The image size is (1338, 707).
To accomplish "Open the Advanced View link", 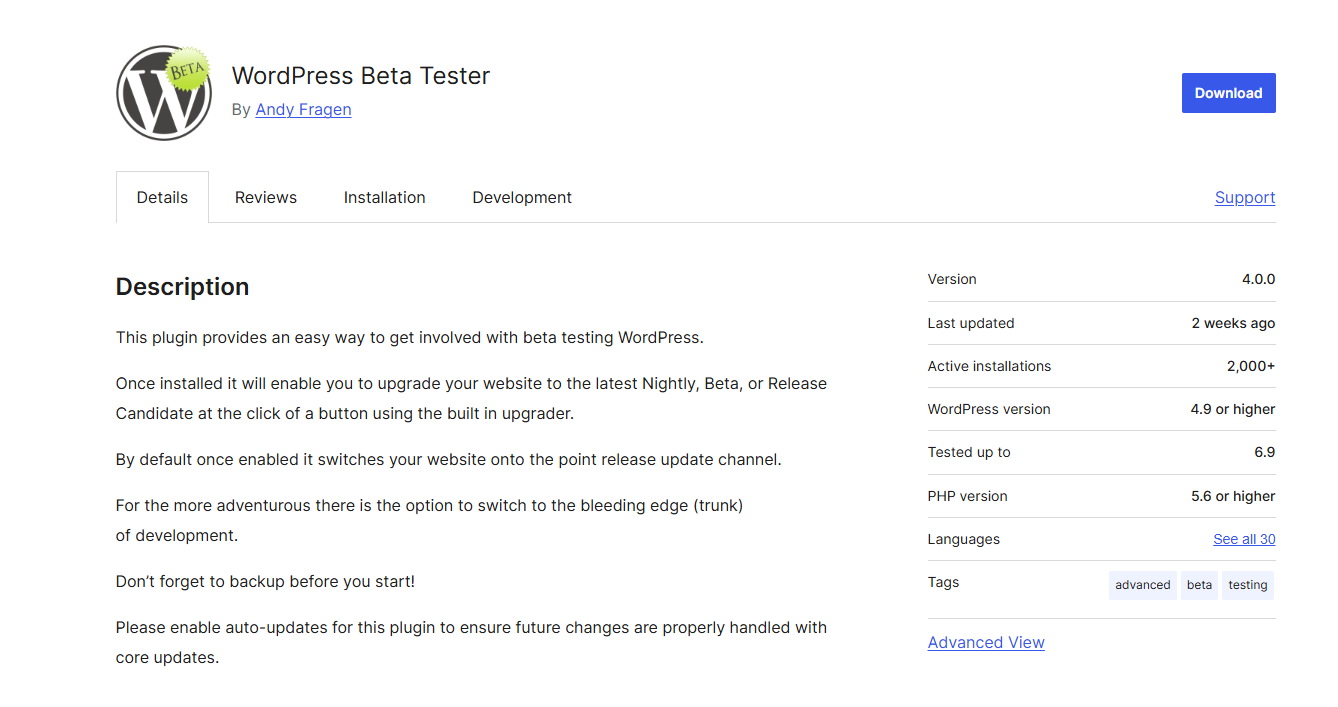I will click(986, 643).
